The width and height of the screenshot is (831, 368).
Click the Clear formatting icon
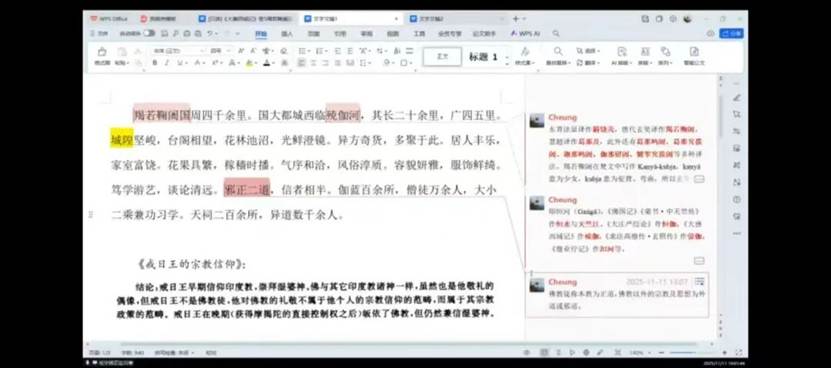coord(284,51)
